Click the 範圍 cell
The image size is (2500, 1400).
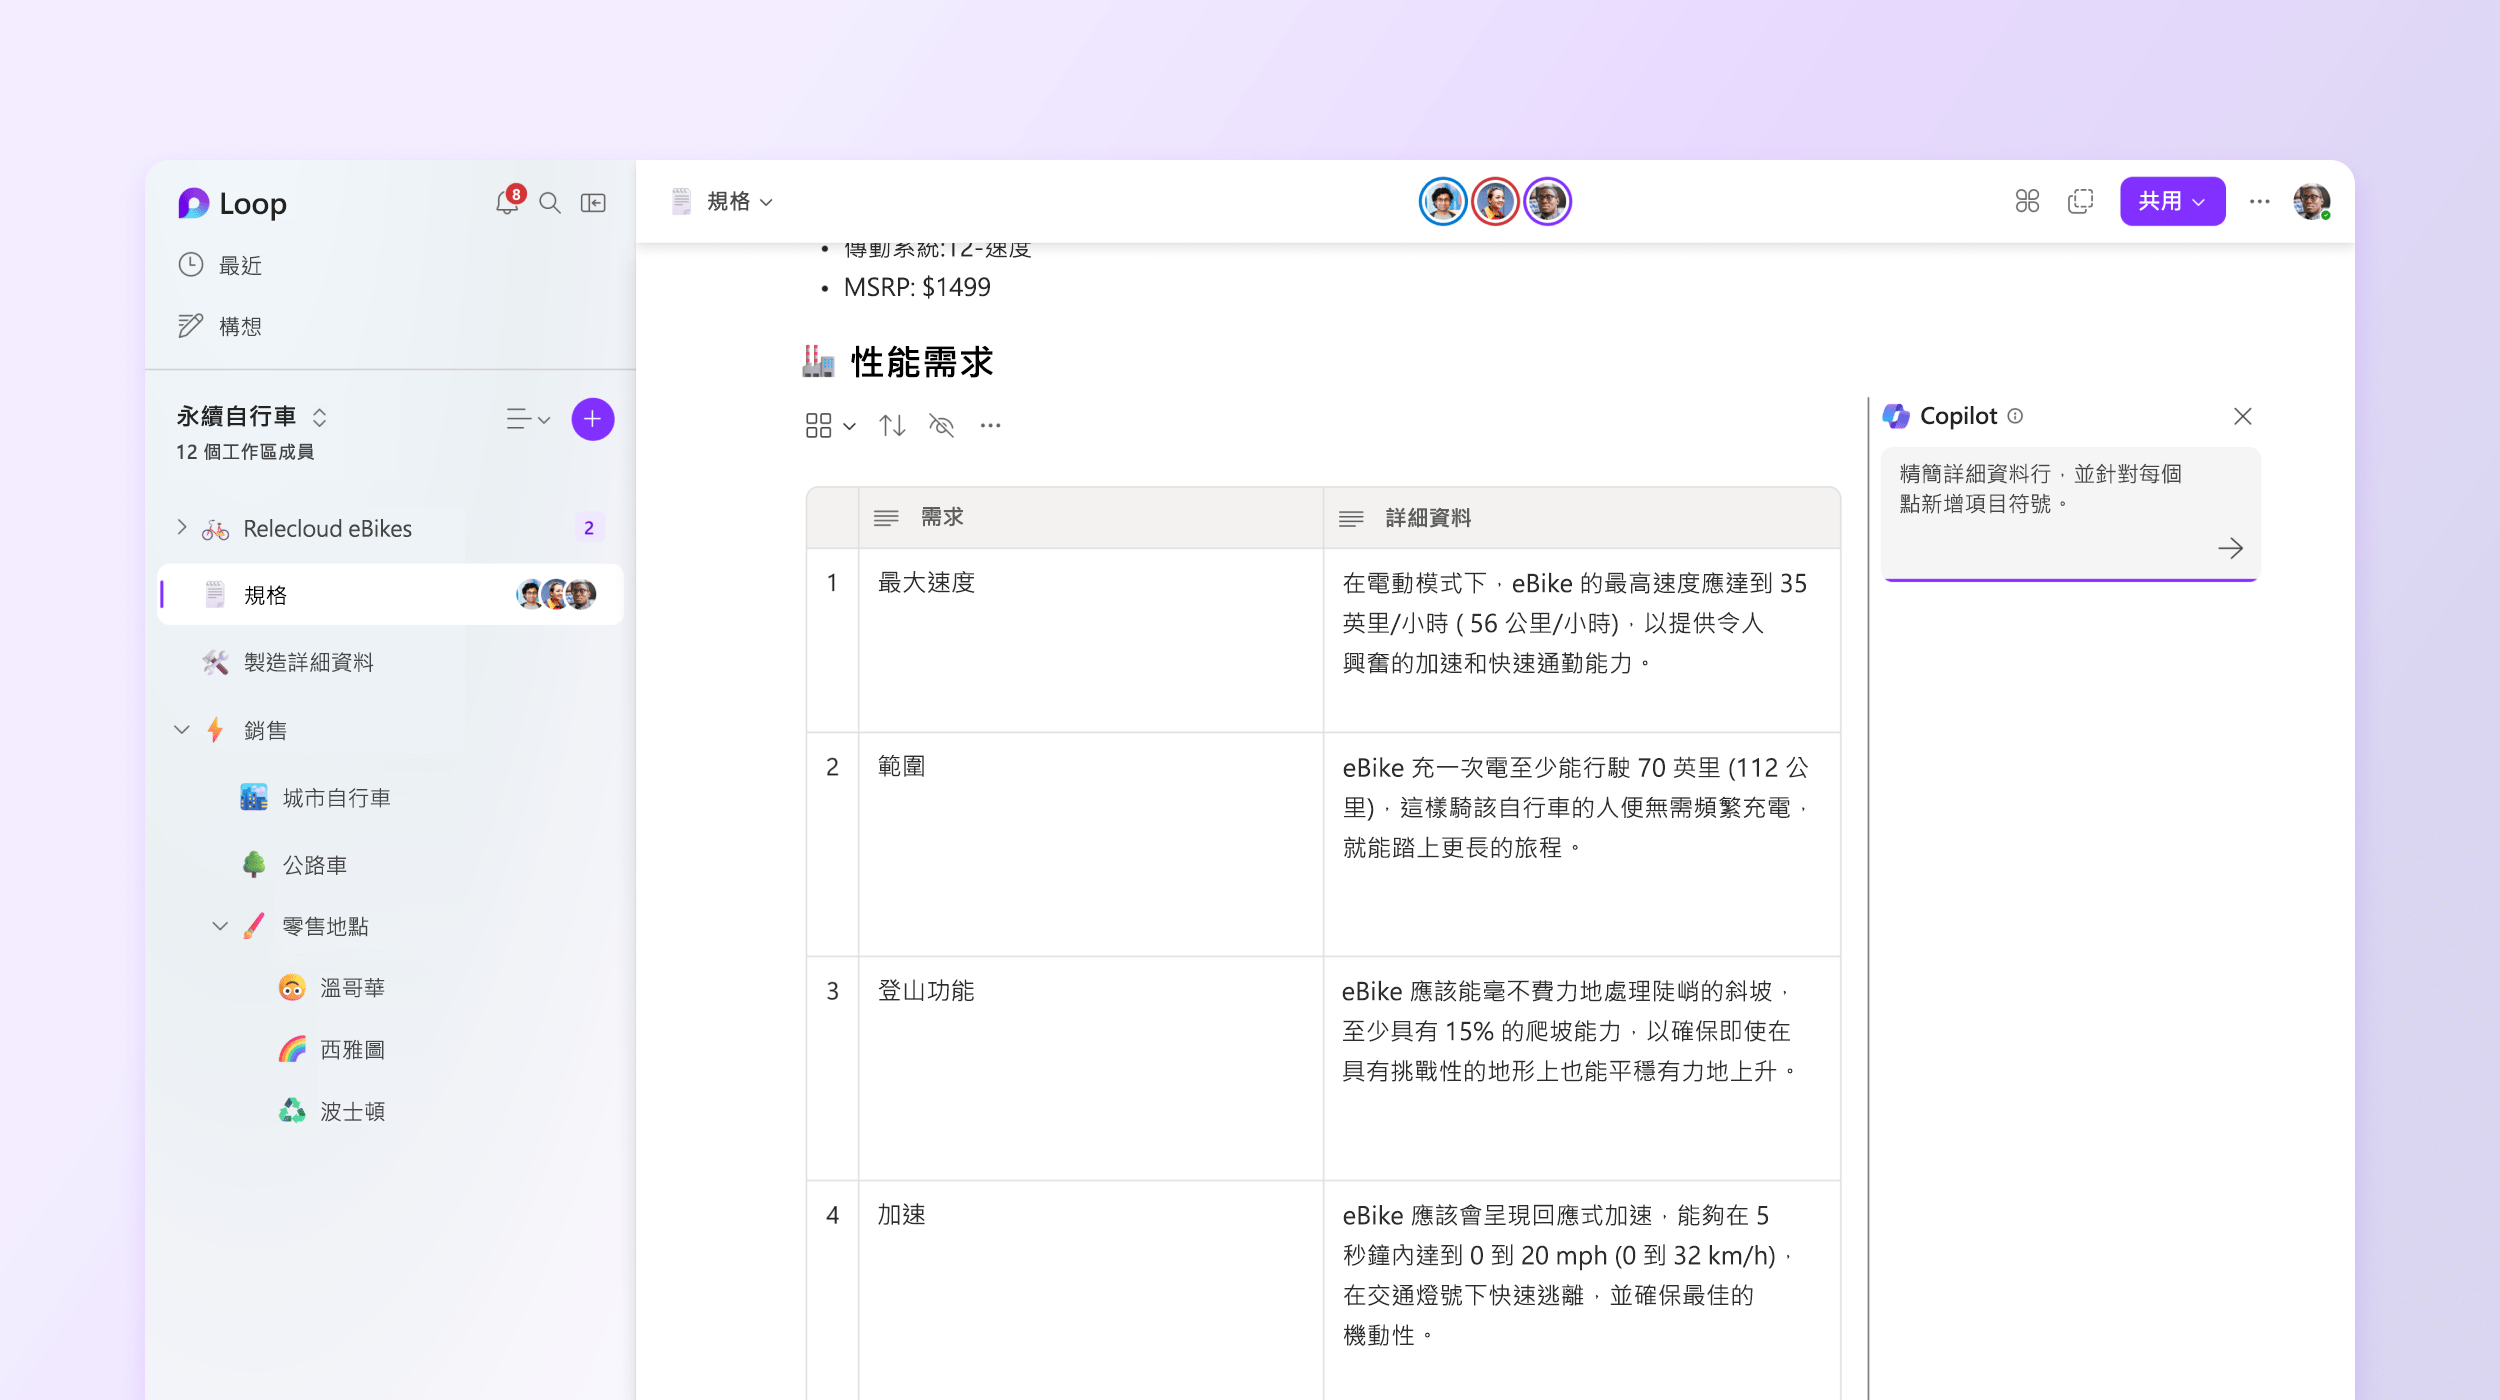pyautogui.click(x=1090, y=844)
